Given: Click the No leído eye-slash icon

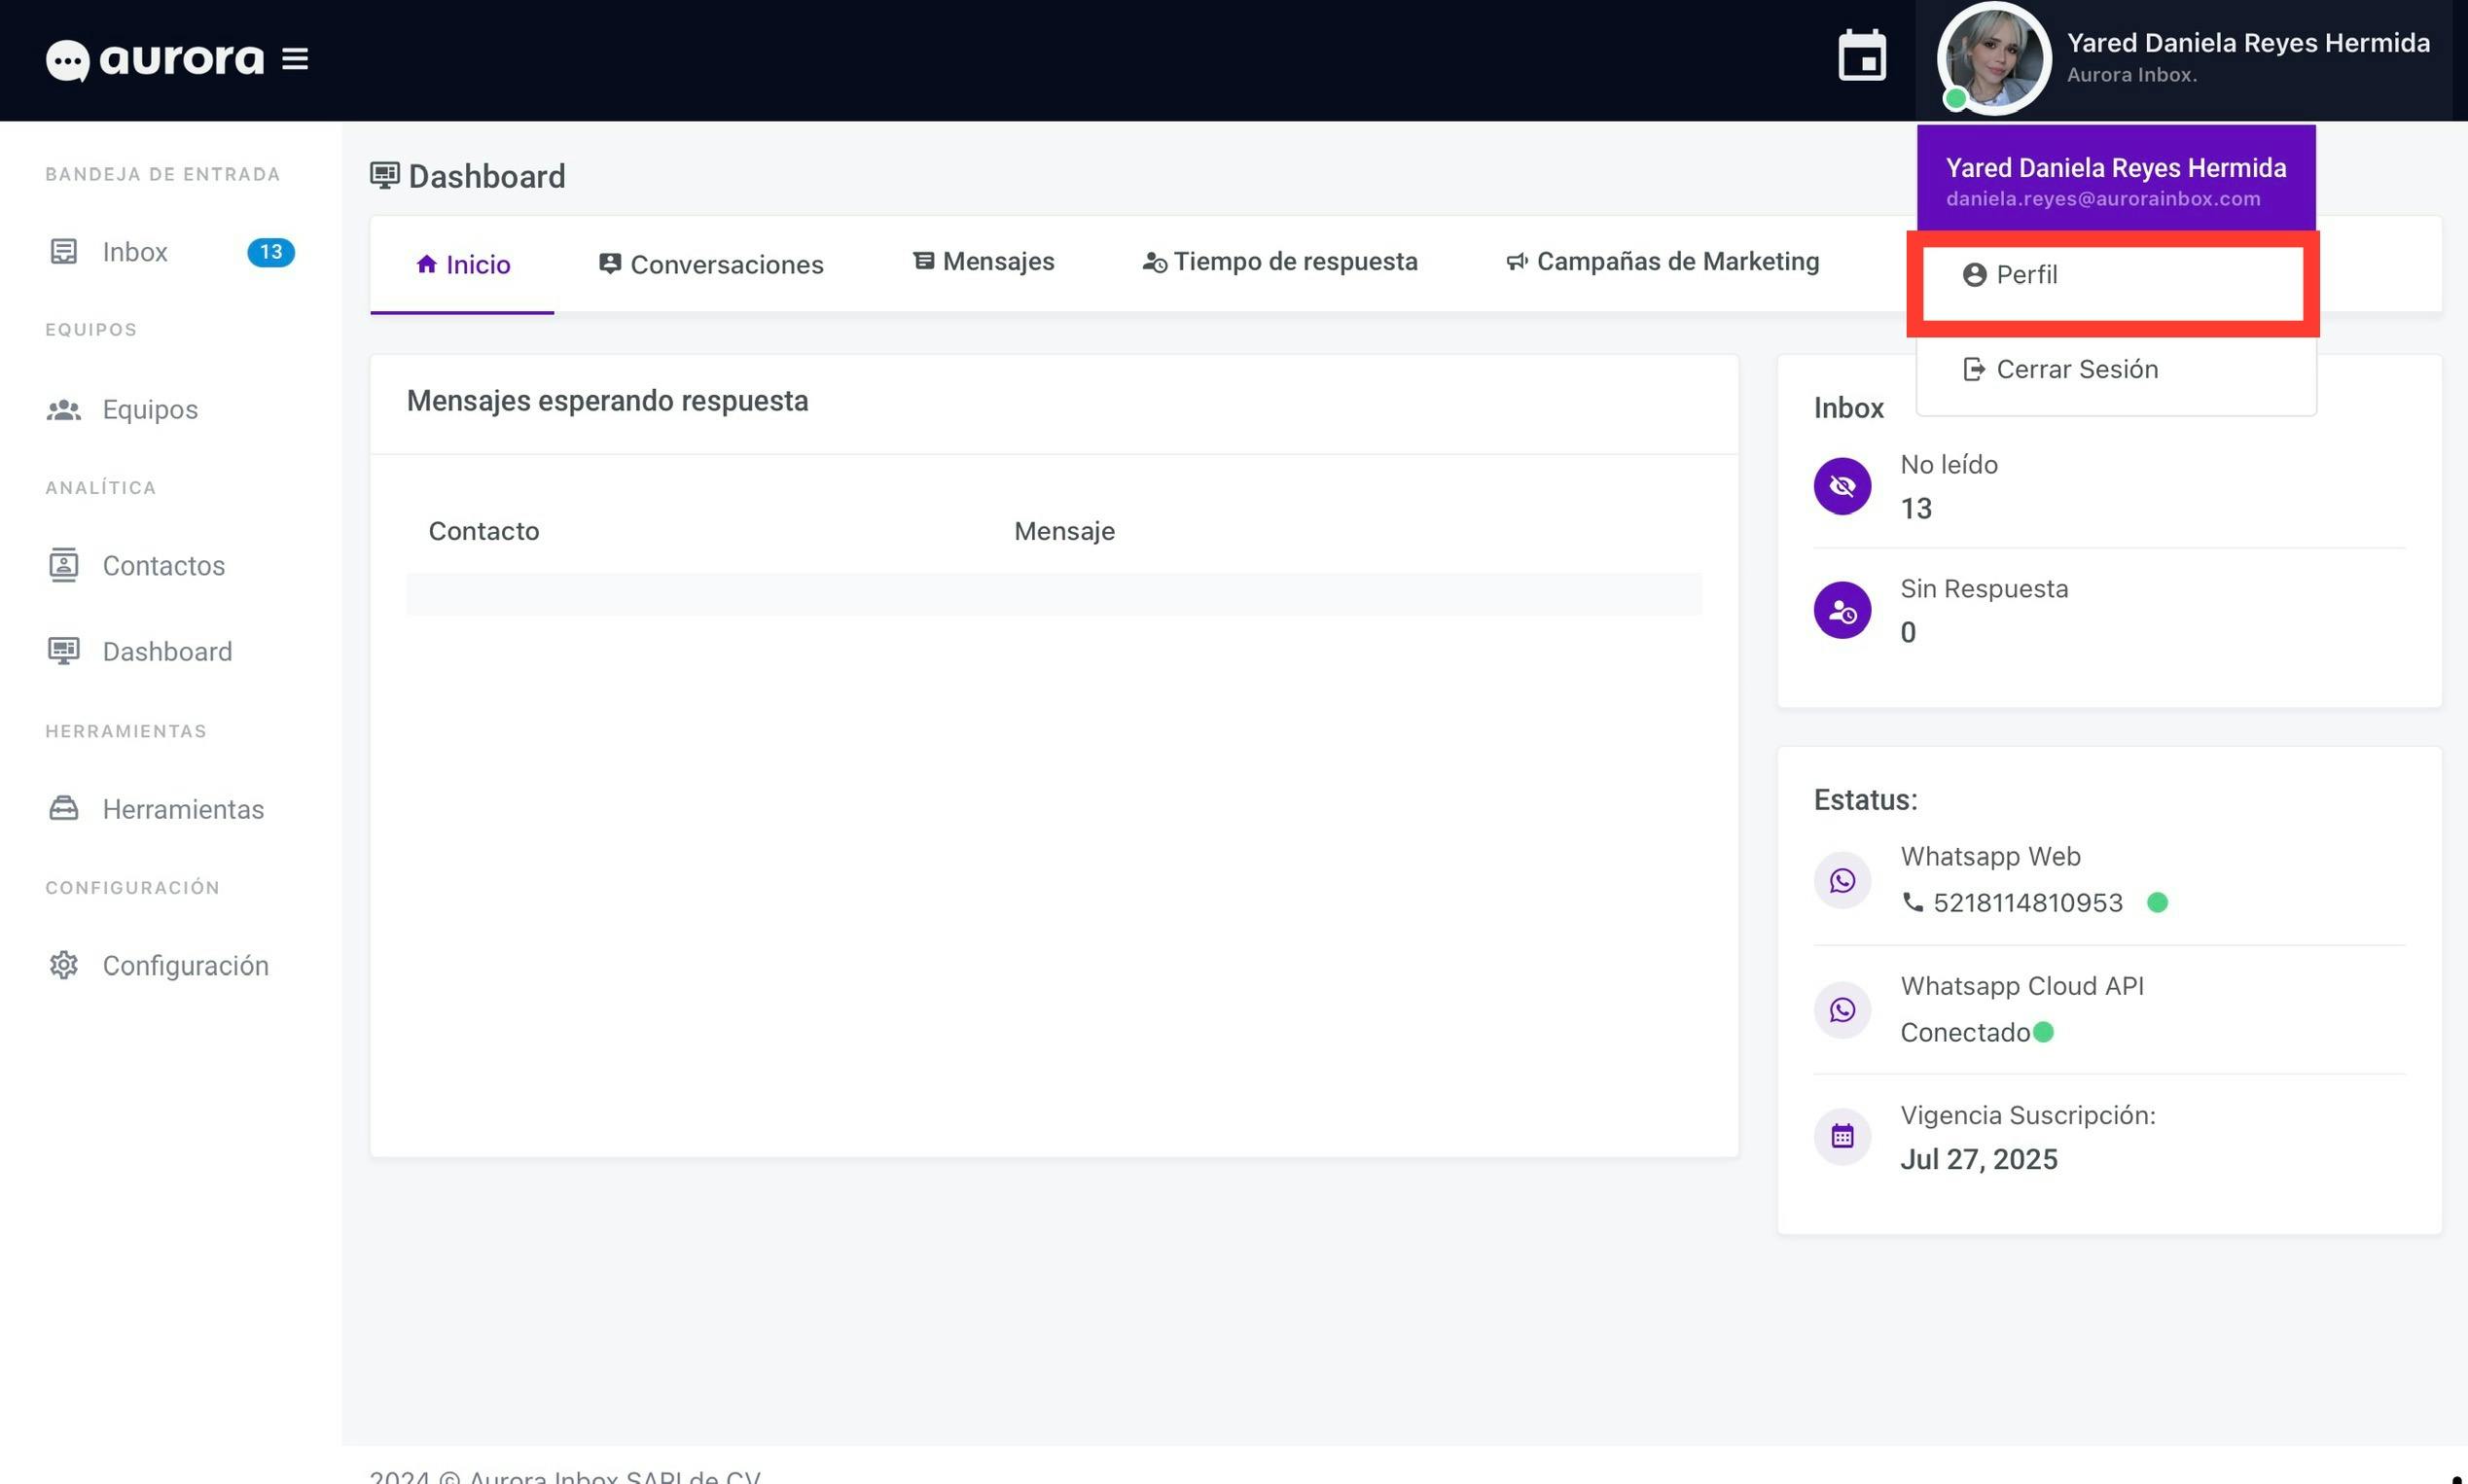Looking at the screenshot, I should point(1843,487).
